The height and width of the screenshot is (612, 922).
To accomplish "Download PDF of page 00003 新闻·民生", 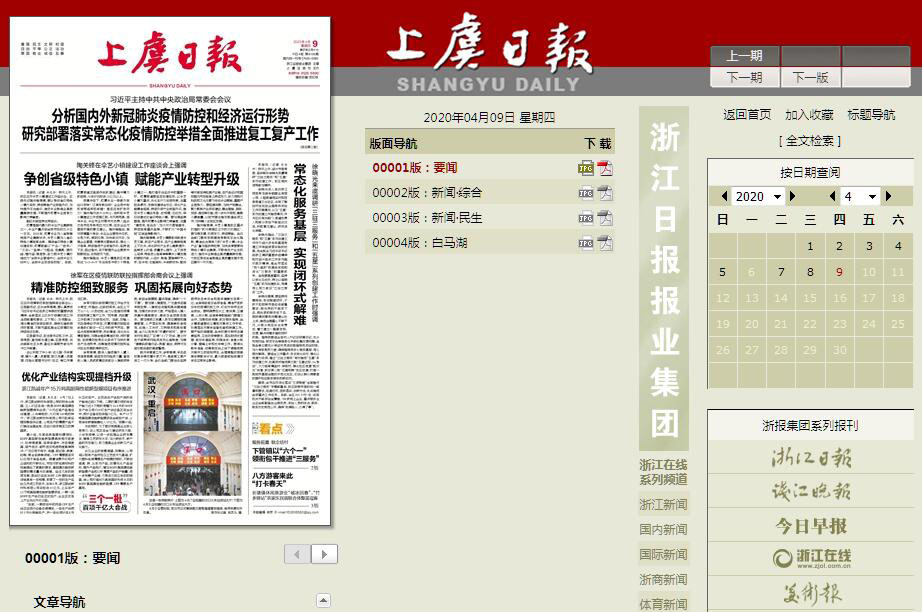I will point(605,218).
